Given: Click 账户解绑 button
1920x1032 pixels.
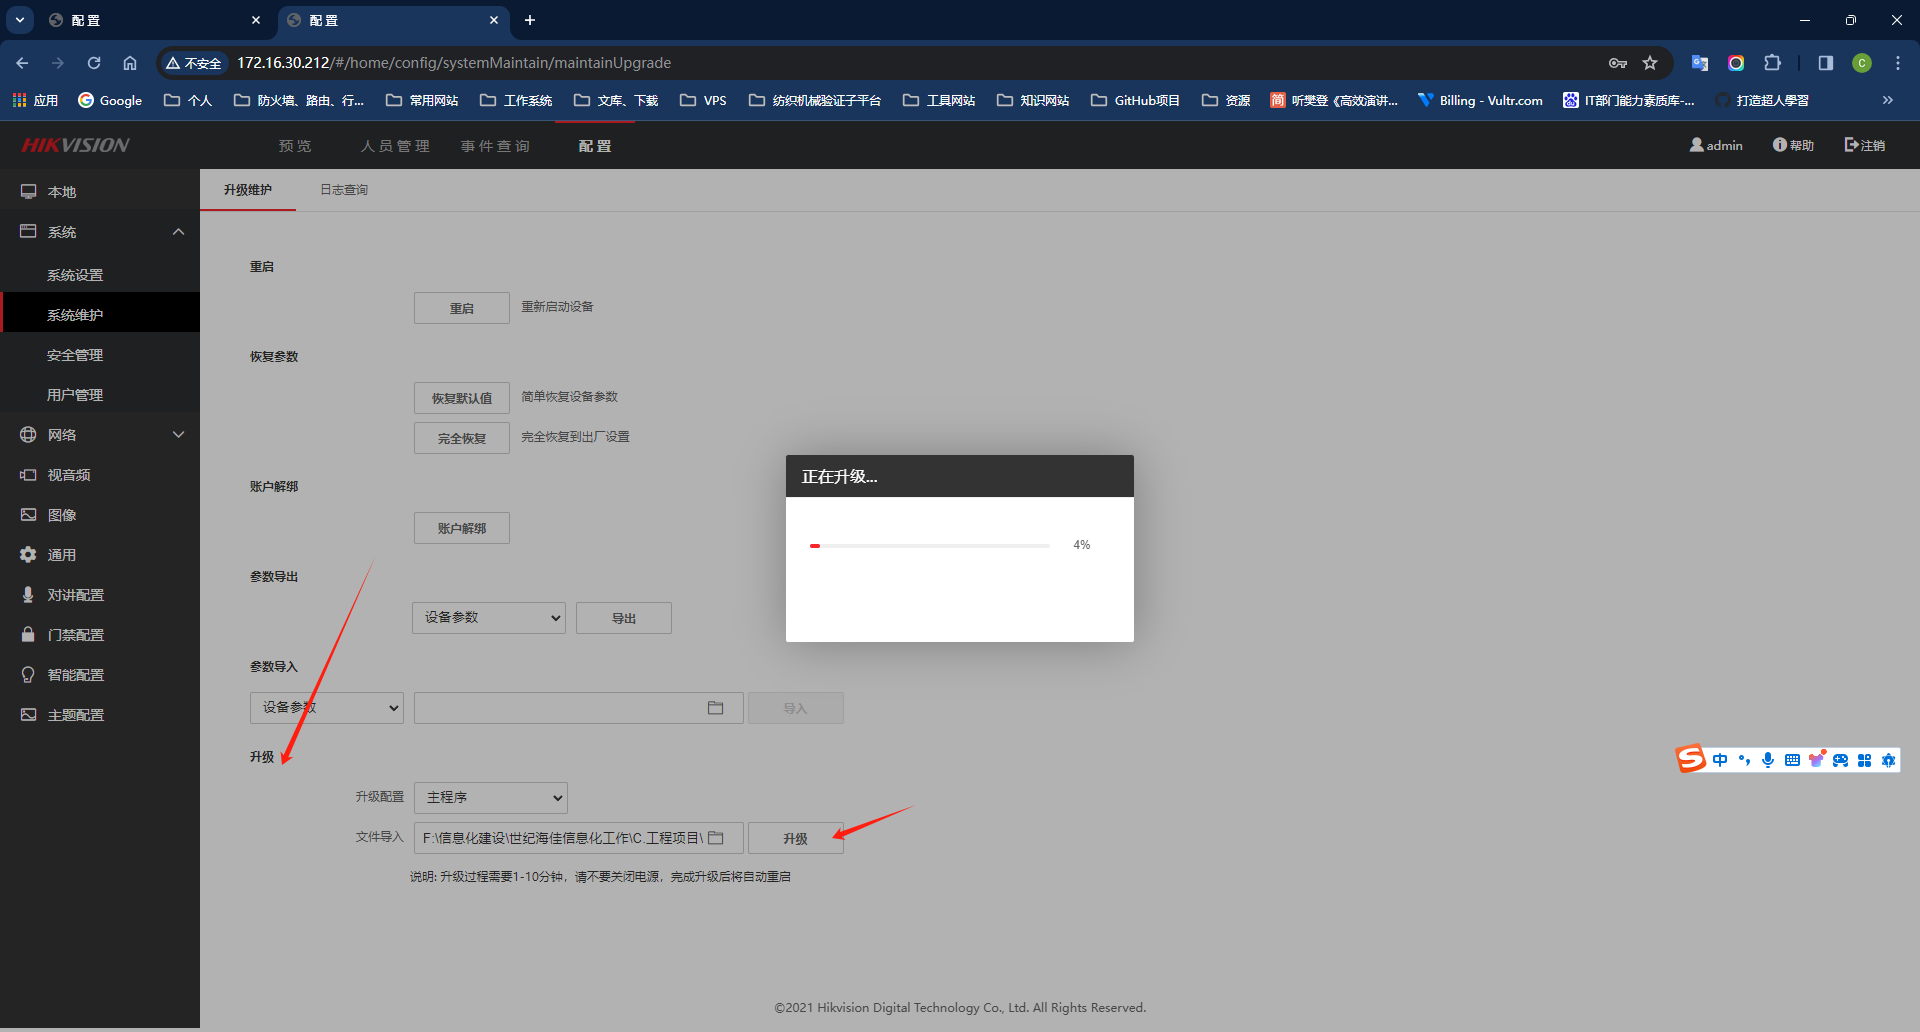Looking at the screenshot, I should [x=462, y=528].
